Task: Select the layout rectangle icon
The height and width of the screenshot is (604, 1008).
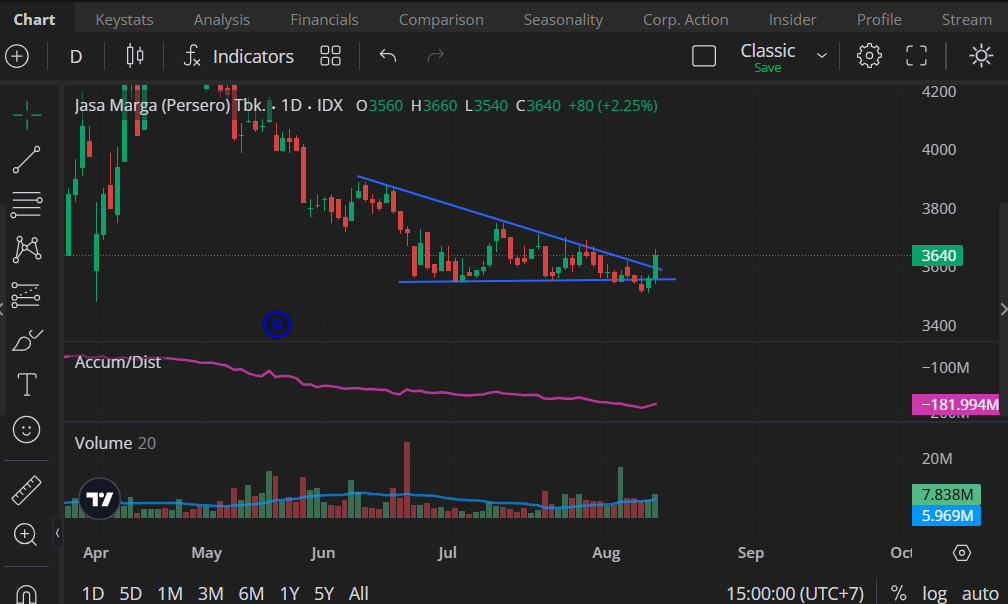Action: click(704, 56)
